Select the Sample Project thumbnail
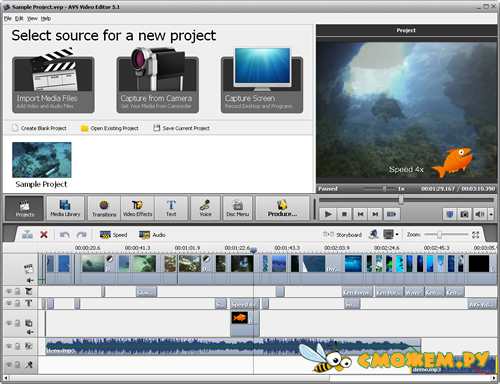Screen dimensions: 500x384 coord(42,160)
